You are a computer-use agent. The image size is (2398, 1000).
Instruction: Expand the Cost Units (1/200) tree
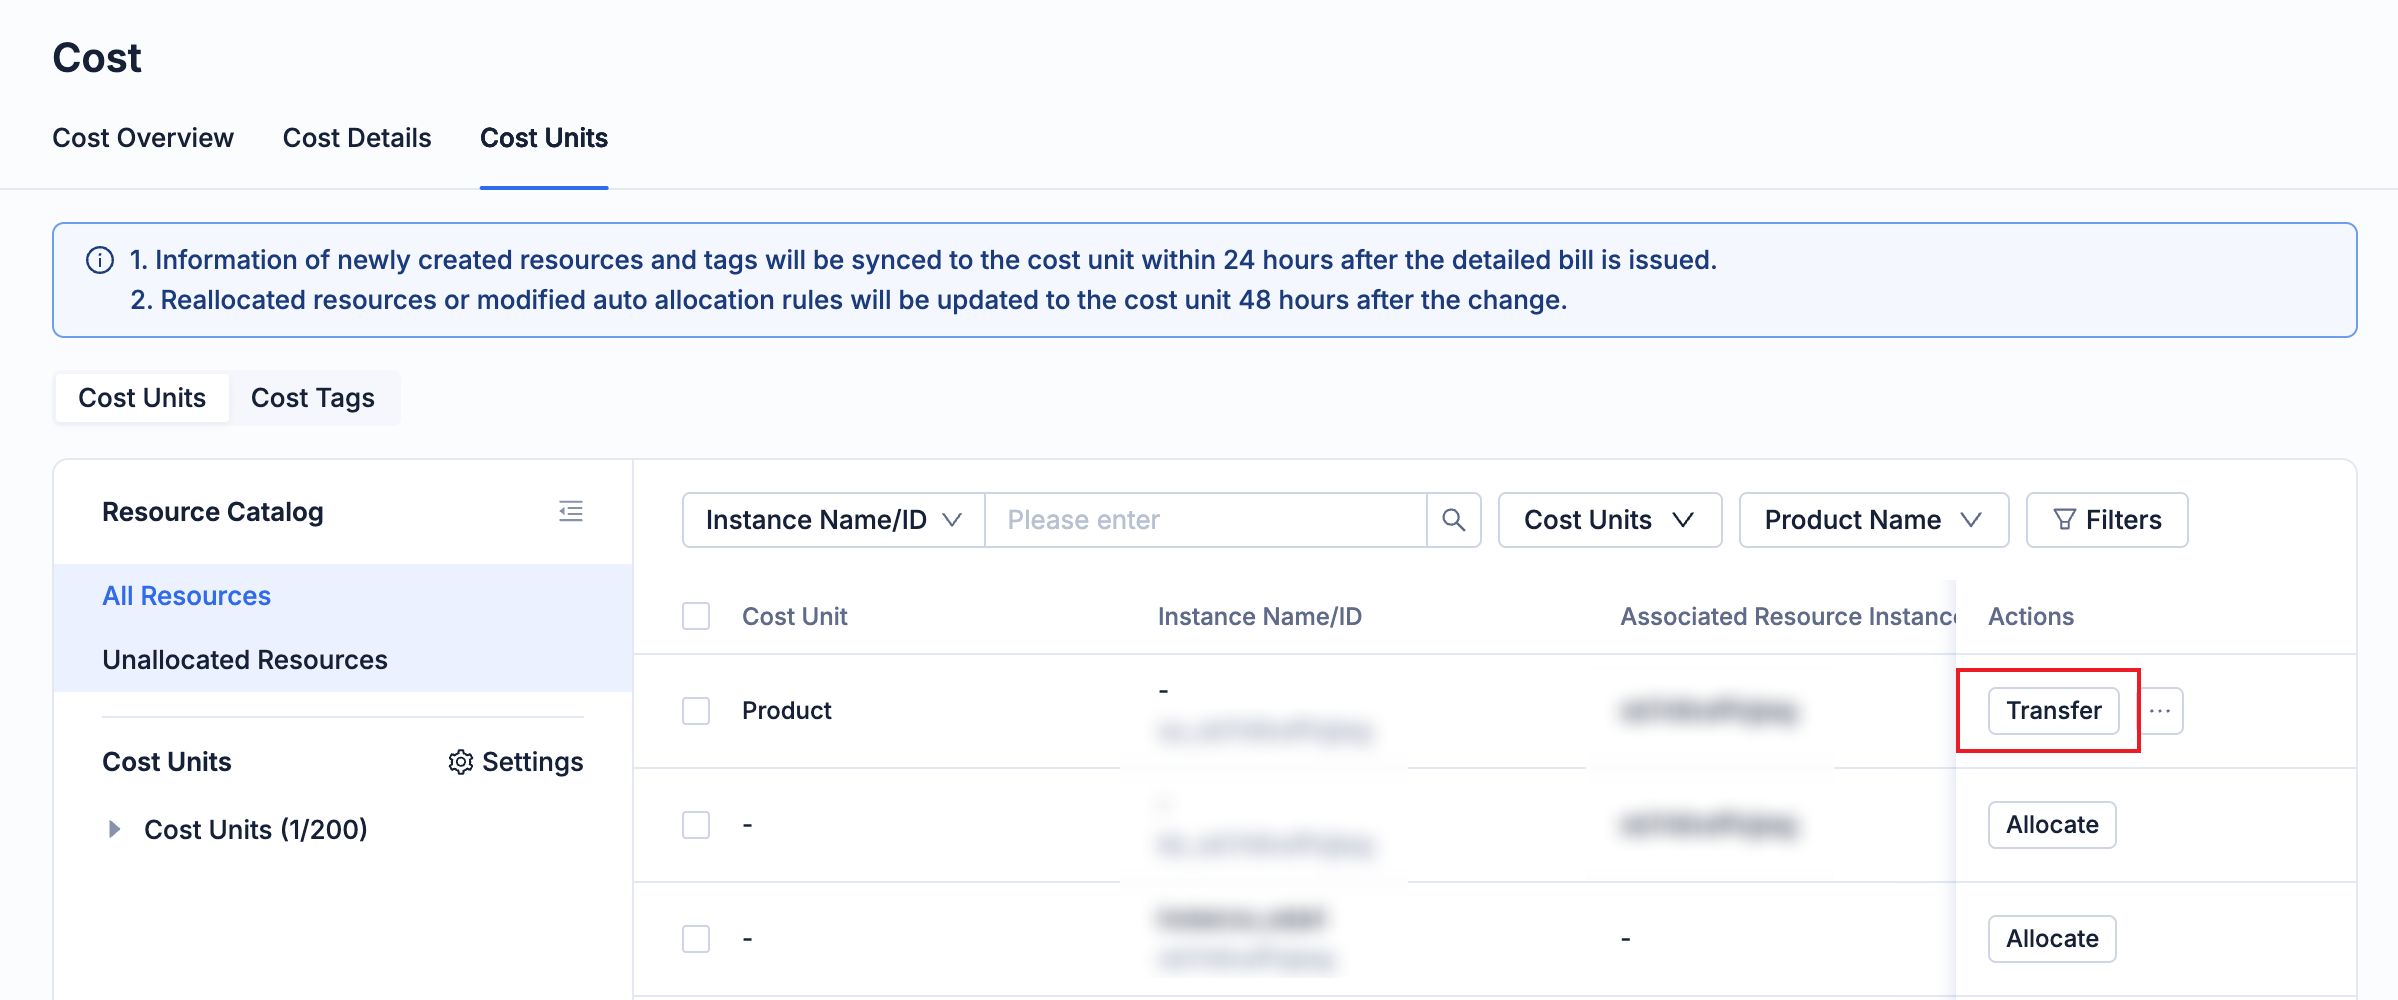click(x=114, y=829)
